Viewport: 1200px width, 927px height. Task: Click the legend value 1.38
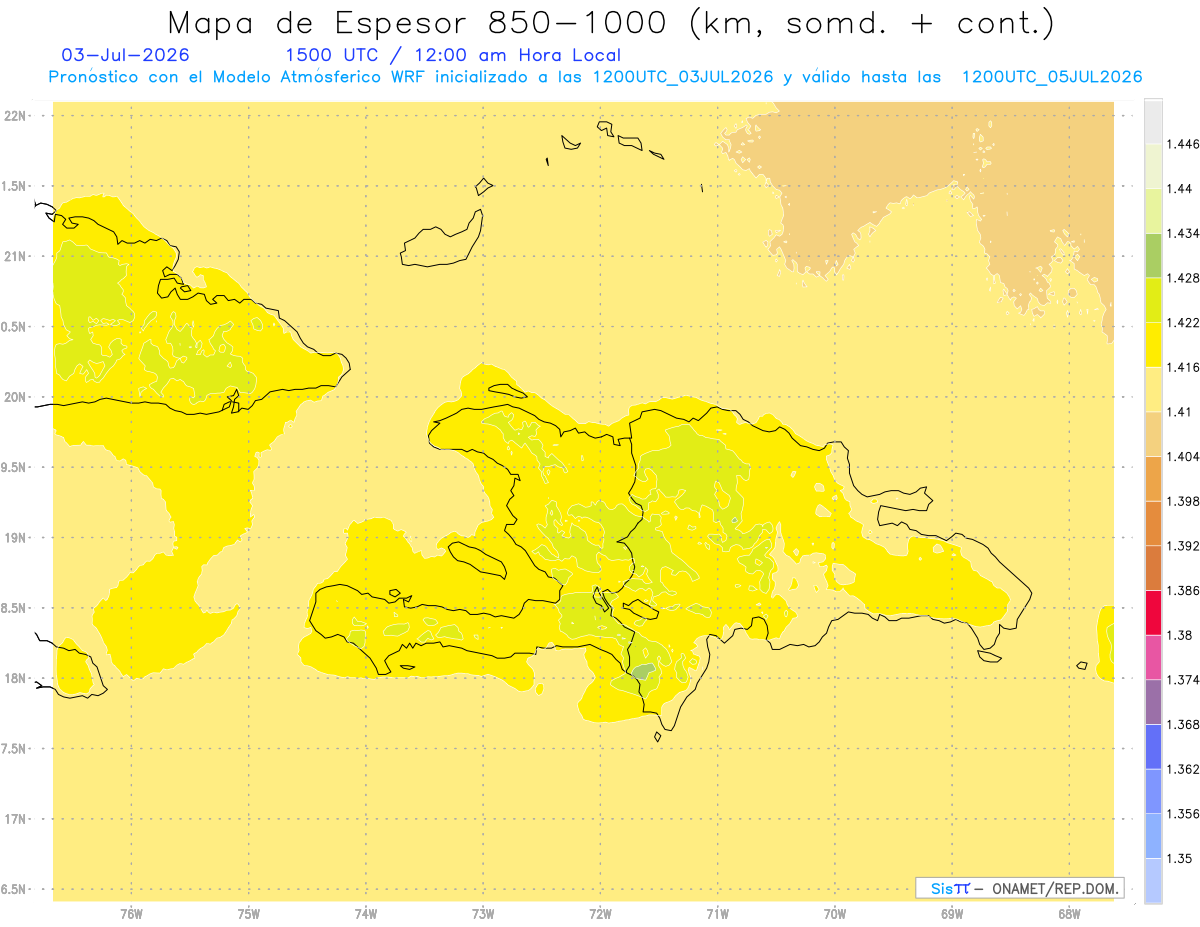tap(1180, 635)
